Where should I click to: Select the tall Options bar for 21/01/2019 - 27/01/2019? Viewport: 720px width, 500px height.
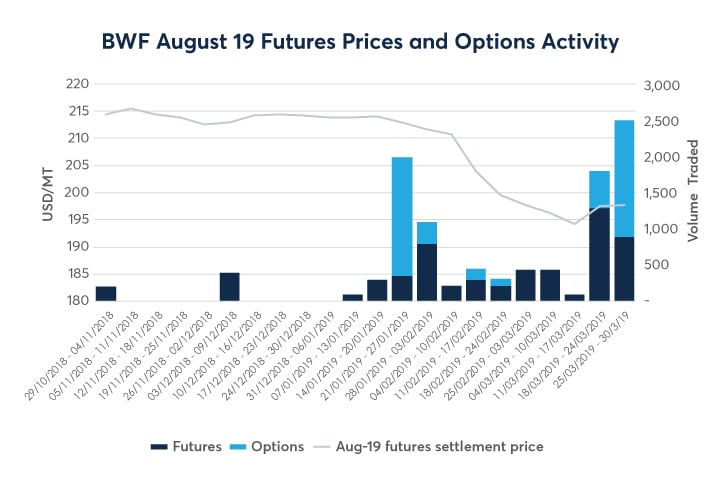pos(402,216)
